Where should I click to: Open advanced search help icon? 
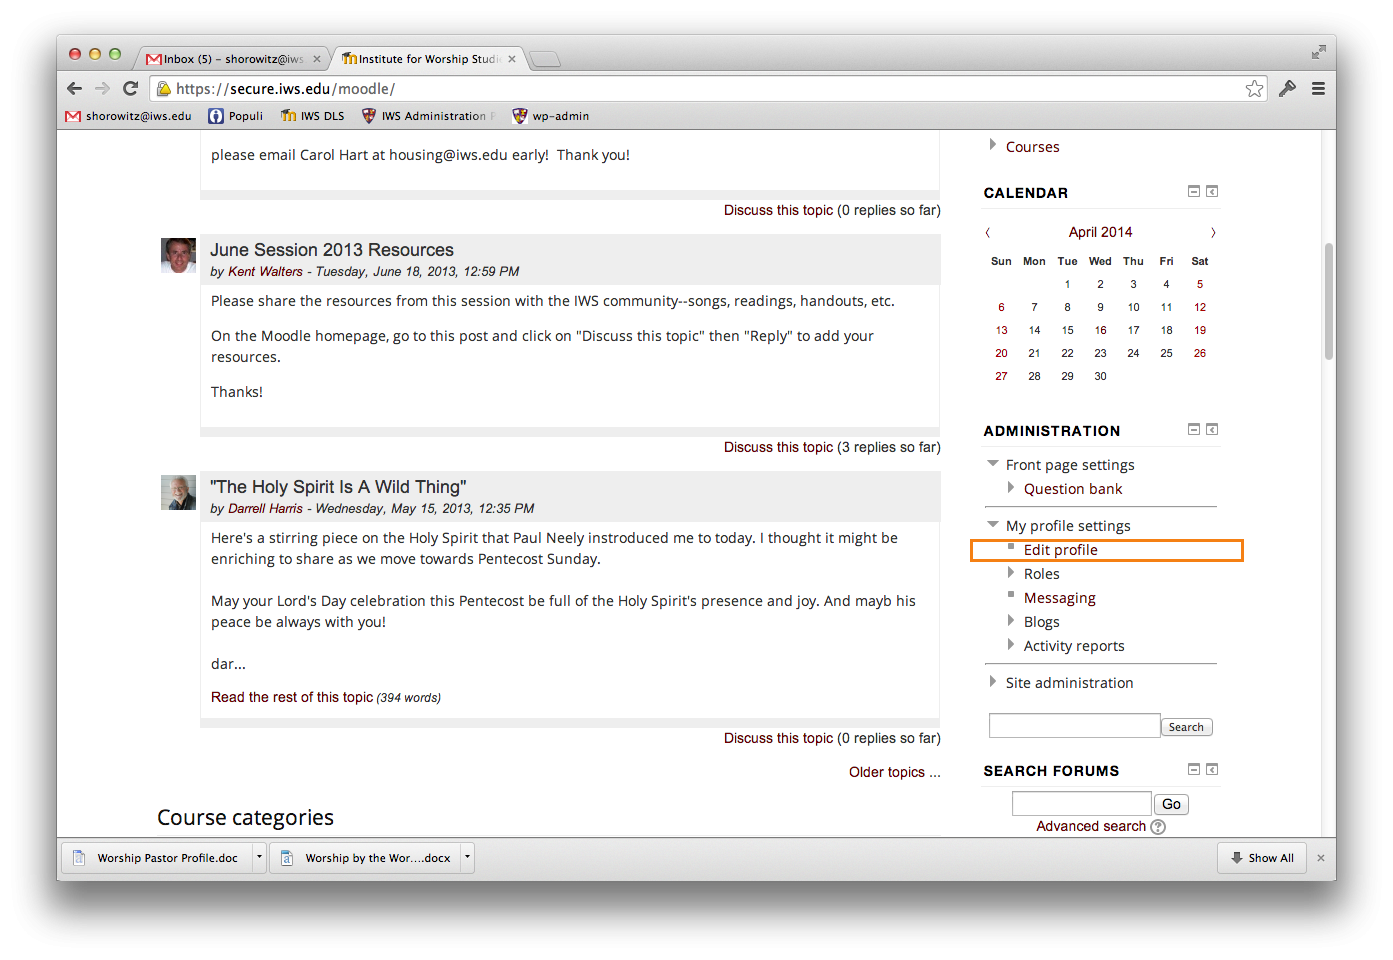pos(1158,827)
